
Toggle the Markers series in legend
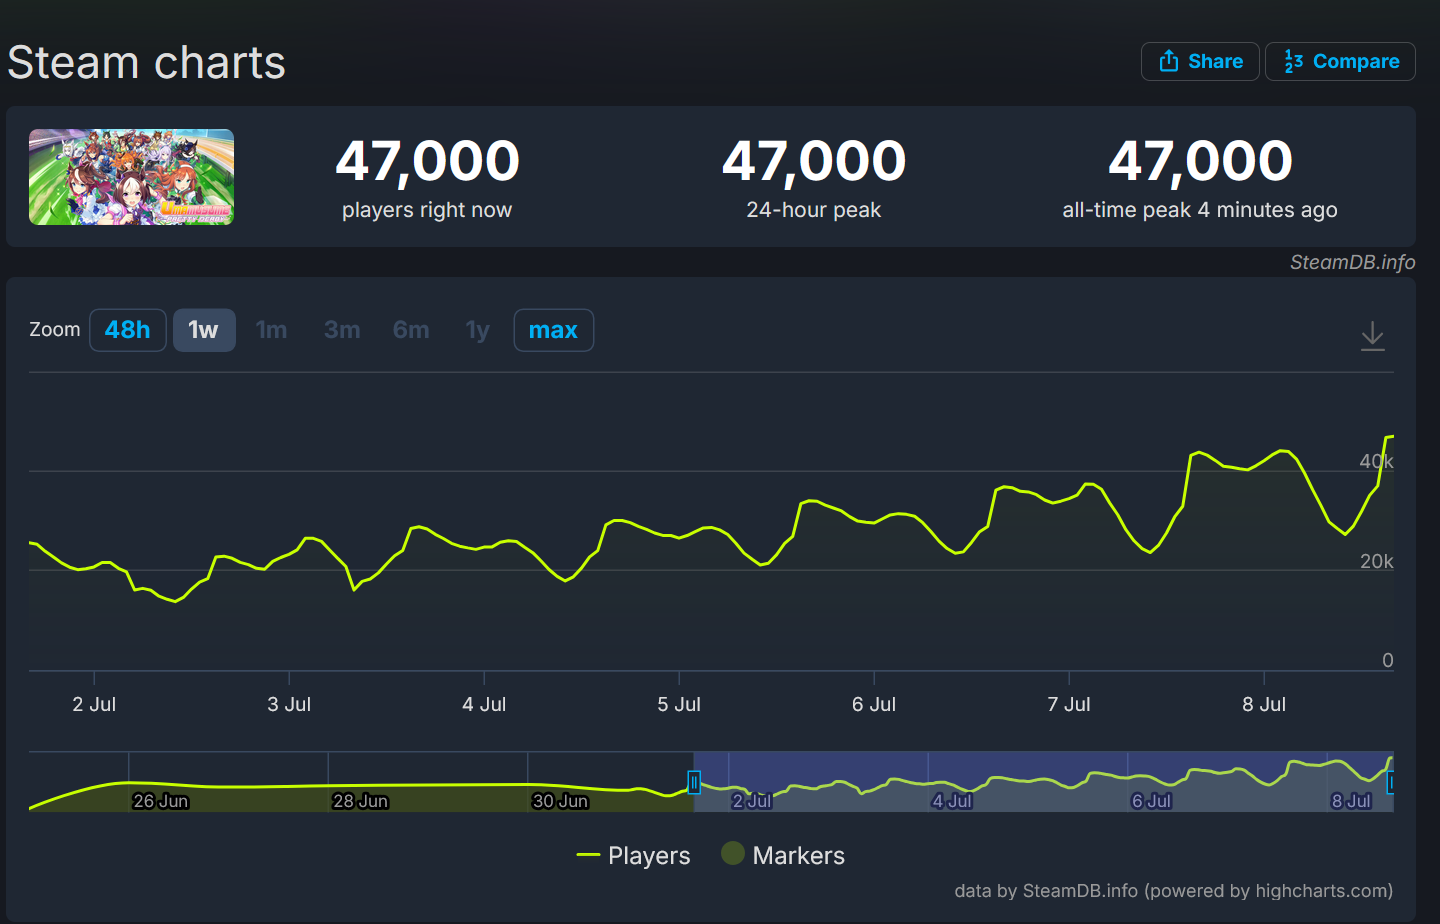[783, 855]
